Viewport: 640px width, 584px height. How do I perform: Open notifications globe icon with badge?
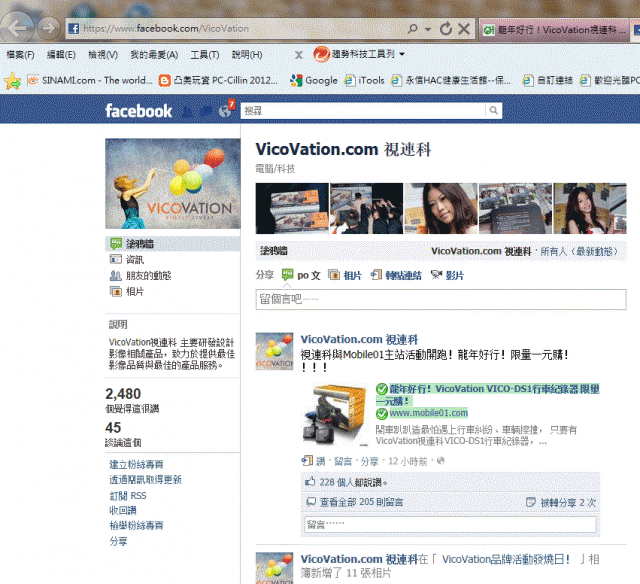point(225,111)
